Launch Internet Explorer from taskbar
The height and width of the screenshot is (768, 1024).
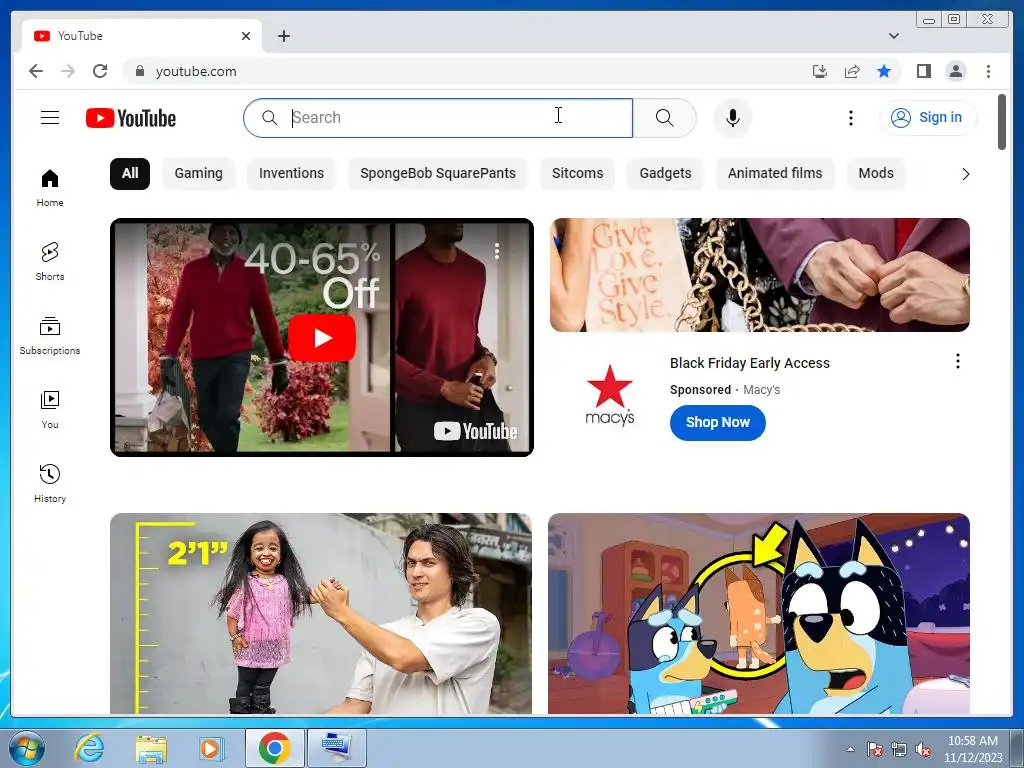[x=88, y=748]
